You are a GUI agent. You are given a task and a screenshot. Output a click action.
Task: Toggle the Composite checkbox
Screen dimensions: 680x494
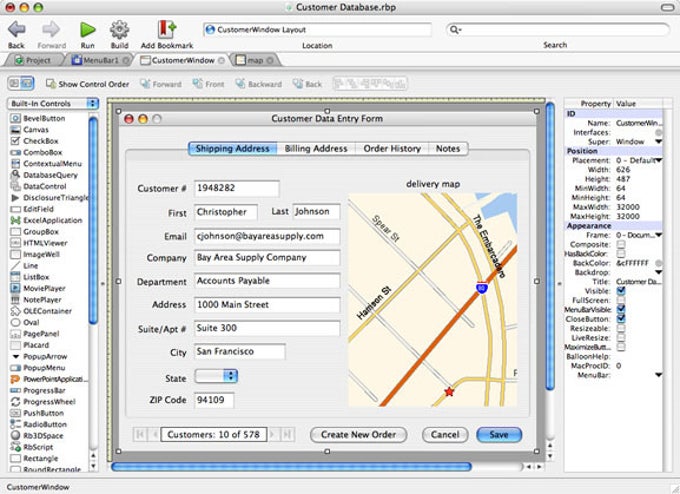click(621, 244)
